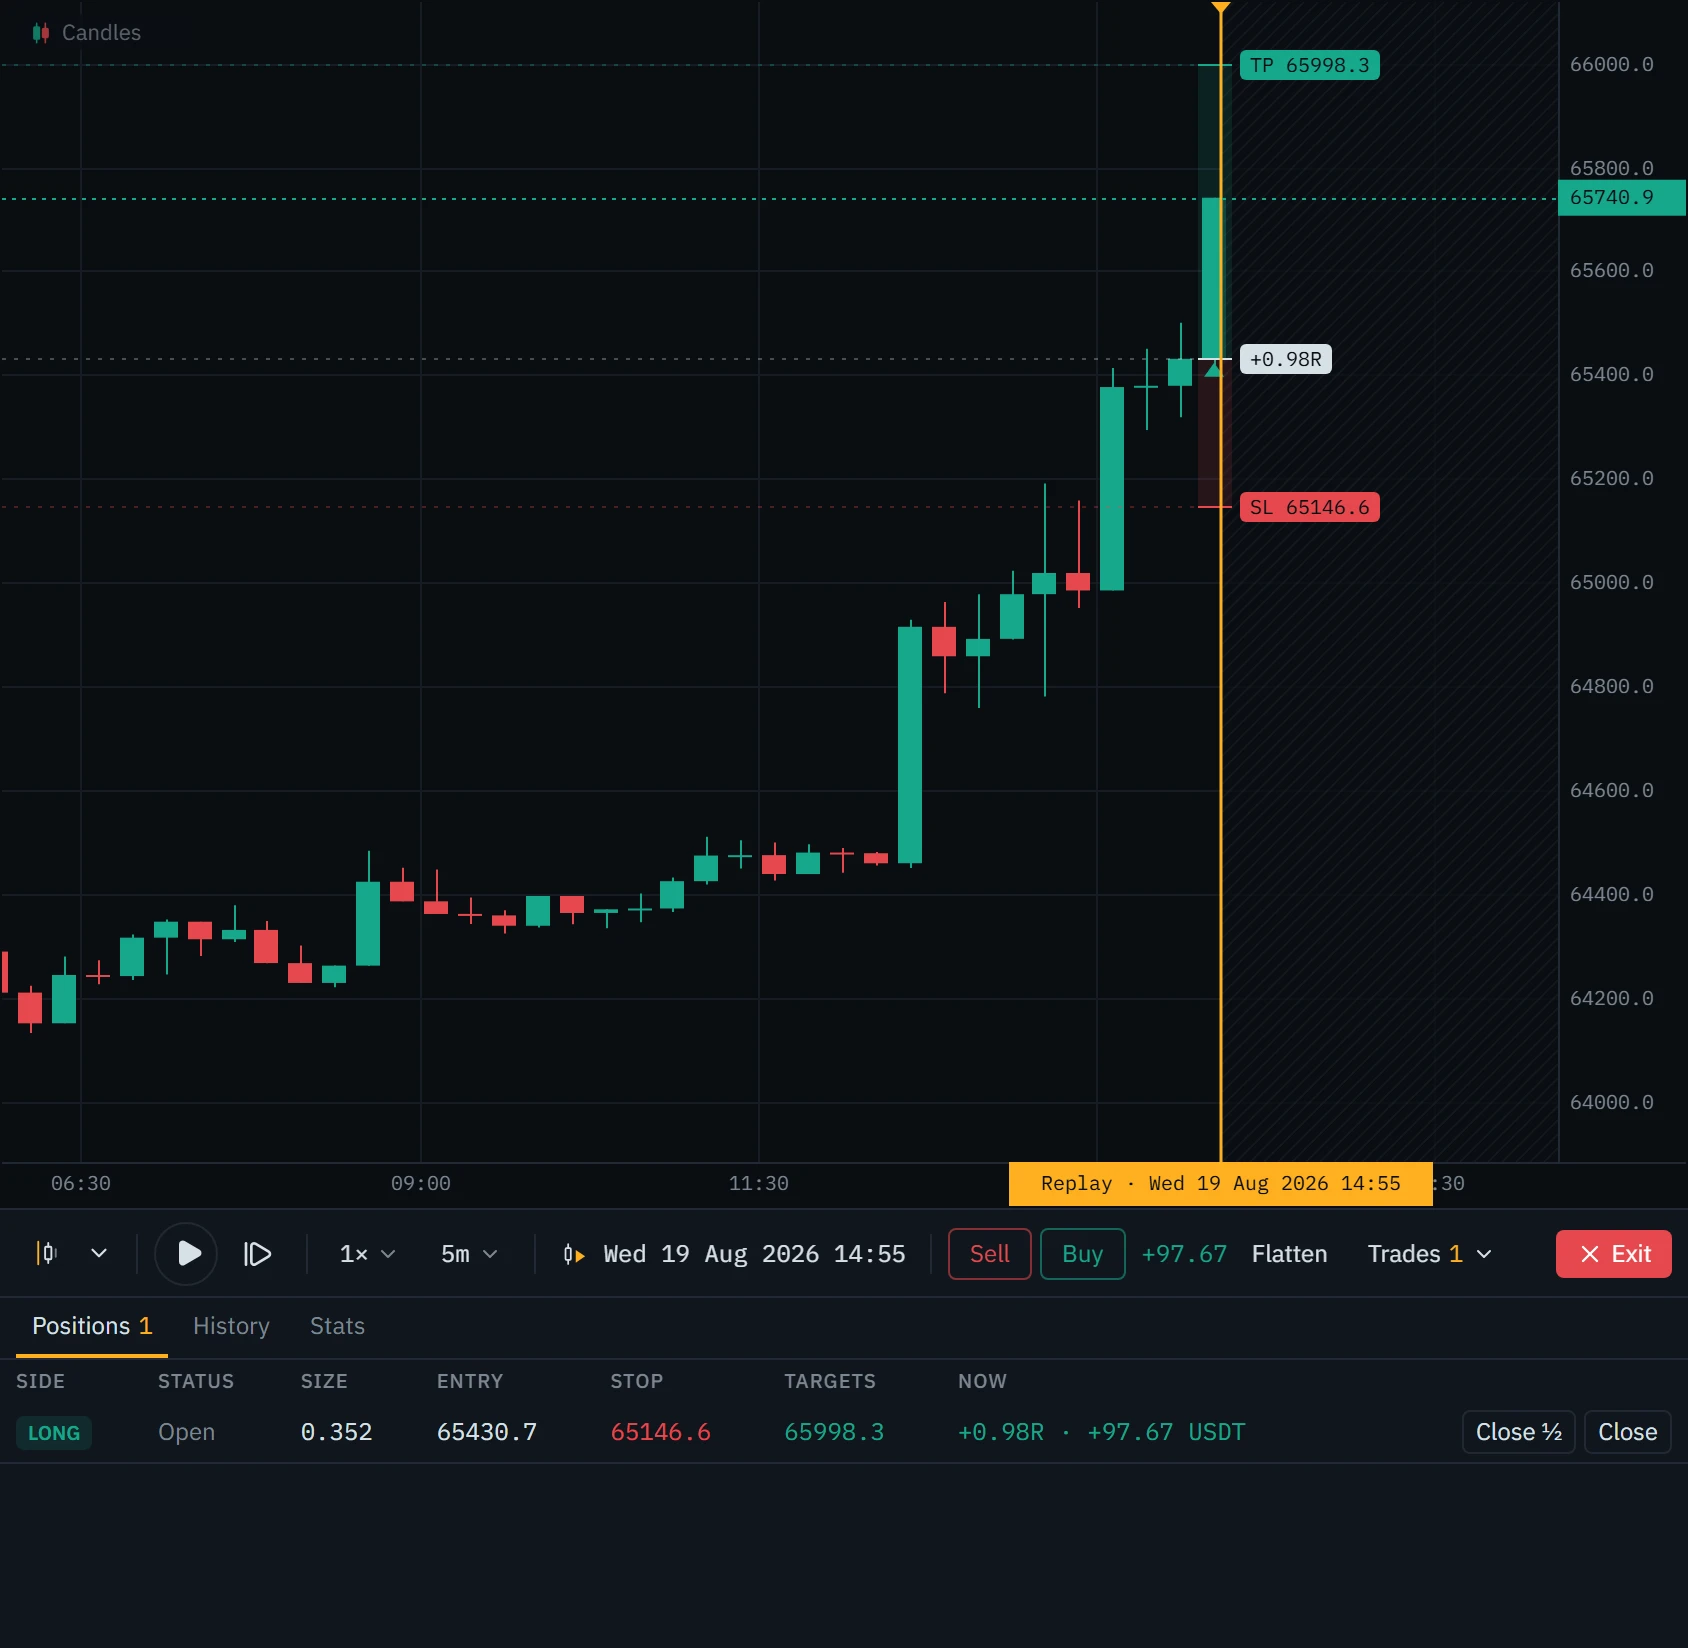
Task: Click the 06:30 time axis label
Action: click(x=81, y=1184)
